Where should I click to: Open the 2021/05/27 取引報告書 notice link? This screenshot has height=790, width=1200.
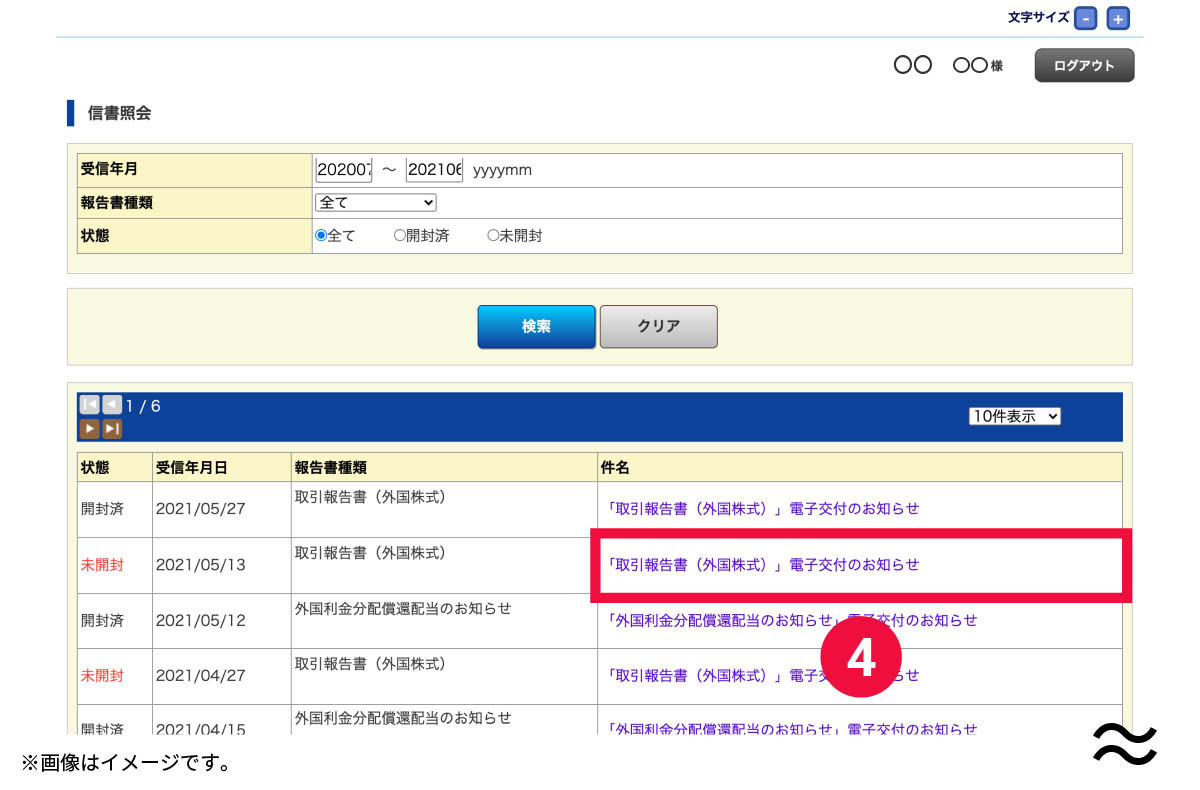(x=763, y=508)
